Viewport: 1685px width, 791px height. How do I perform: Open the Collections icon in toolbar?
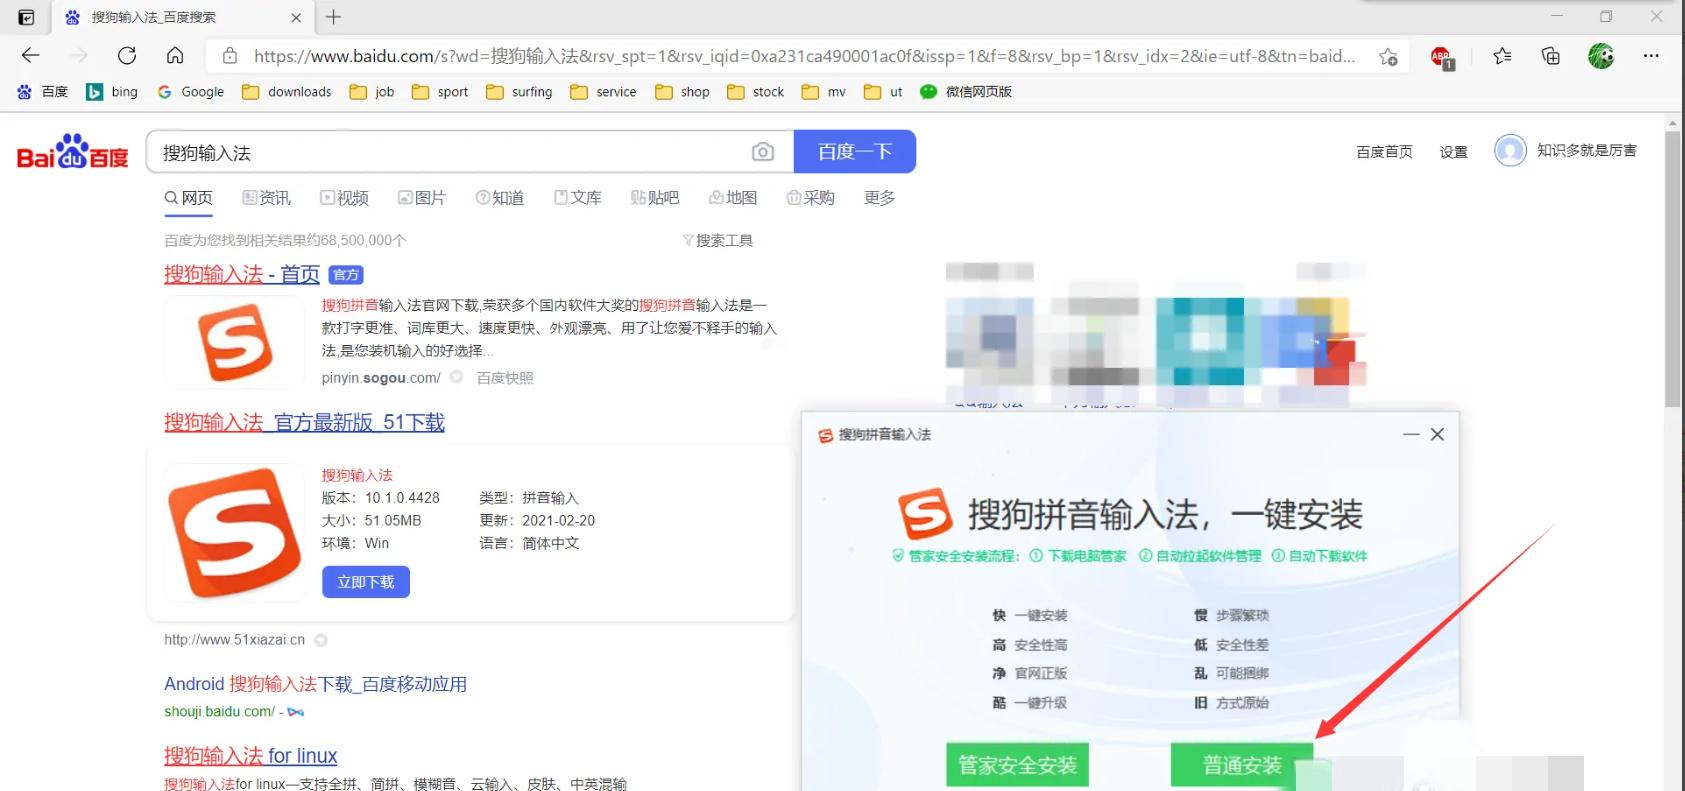click(1551, 56)
